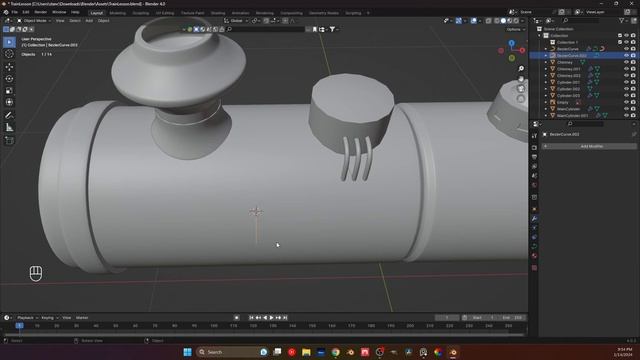Image resolution: width=640 pixels, height=360 pixels.
Task: Click the timeline current frame marker
Action: [x=19, y=326]
